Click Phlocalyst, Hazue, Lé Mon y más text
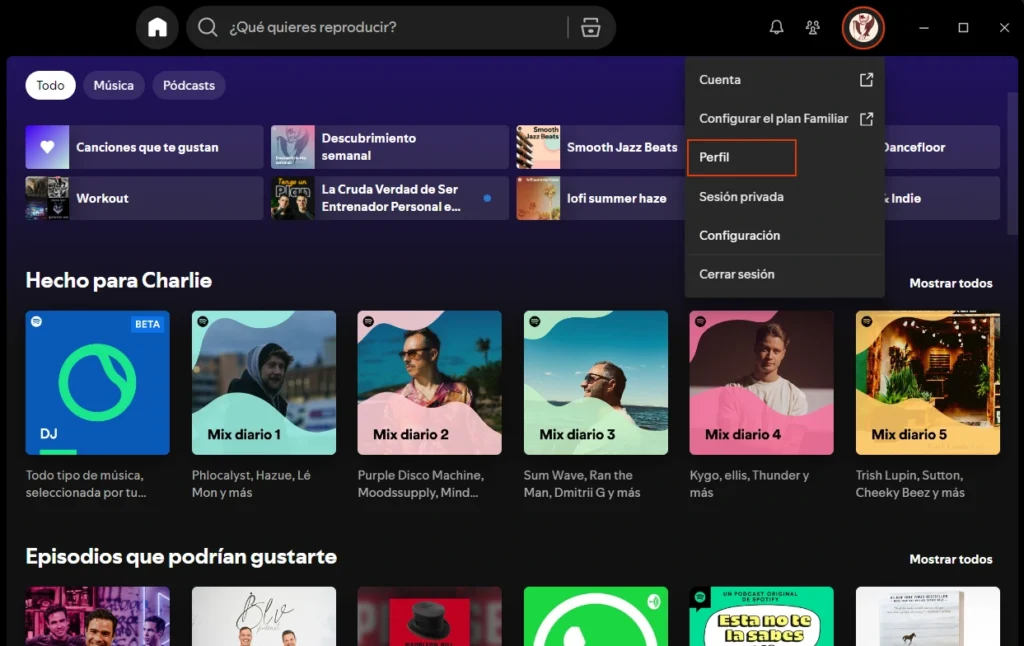1024x646 pixels. [251, 484]
